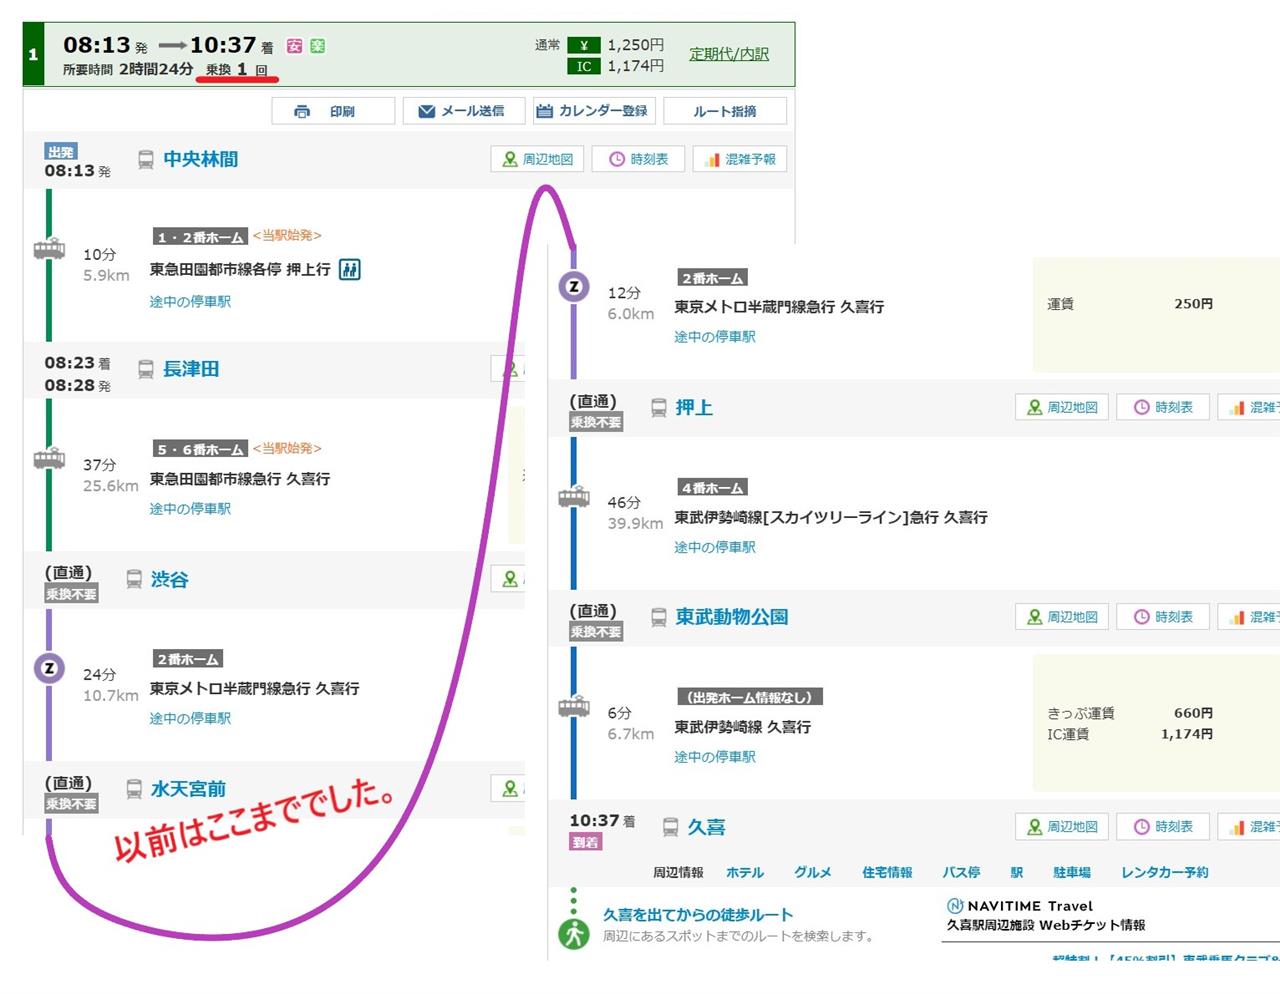Open the 駐車場 link
Viewport: 1280px width, 994px height.
(1072, 872)
